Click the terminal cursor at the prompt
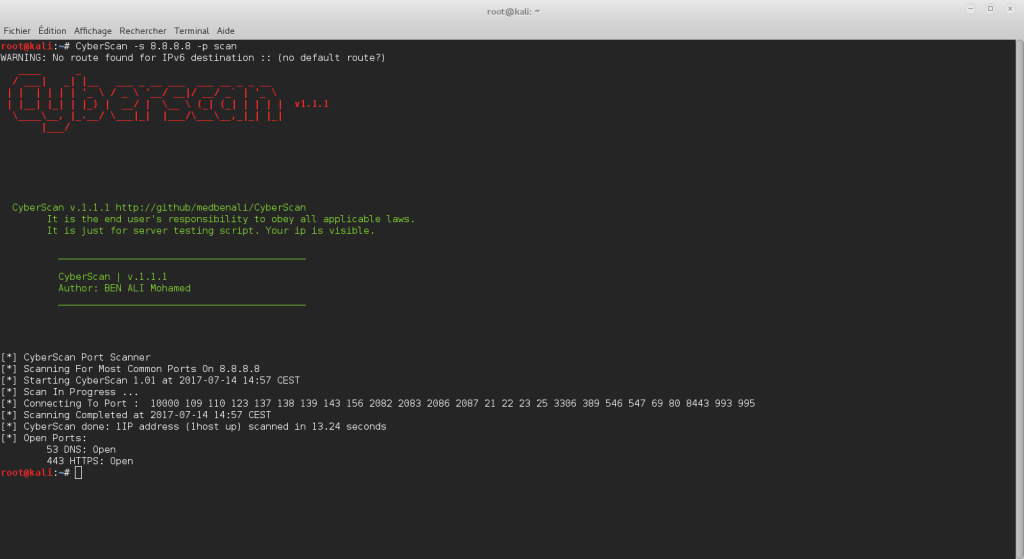This screenshot has height=559, width=1024. pyautogui.click(x=78, y=472)
